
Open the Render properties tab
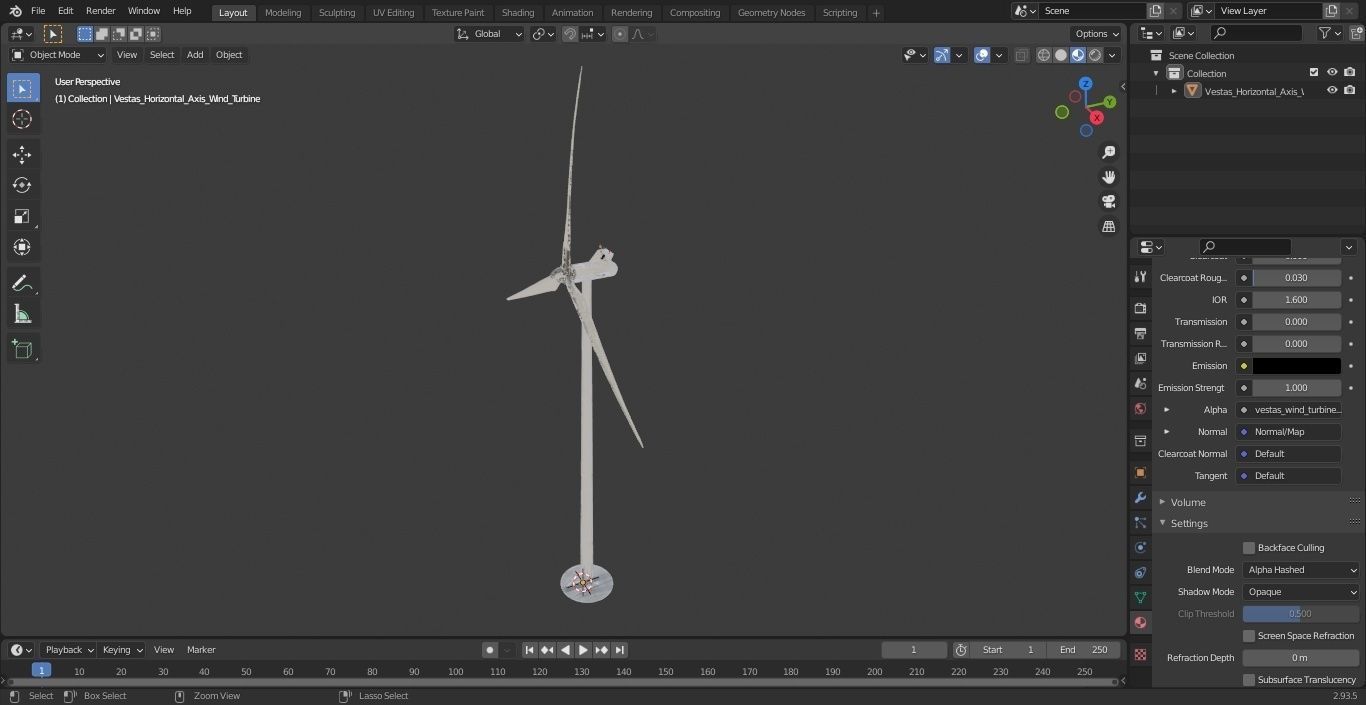click(x=1140, y=308)
